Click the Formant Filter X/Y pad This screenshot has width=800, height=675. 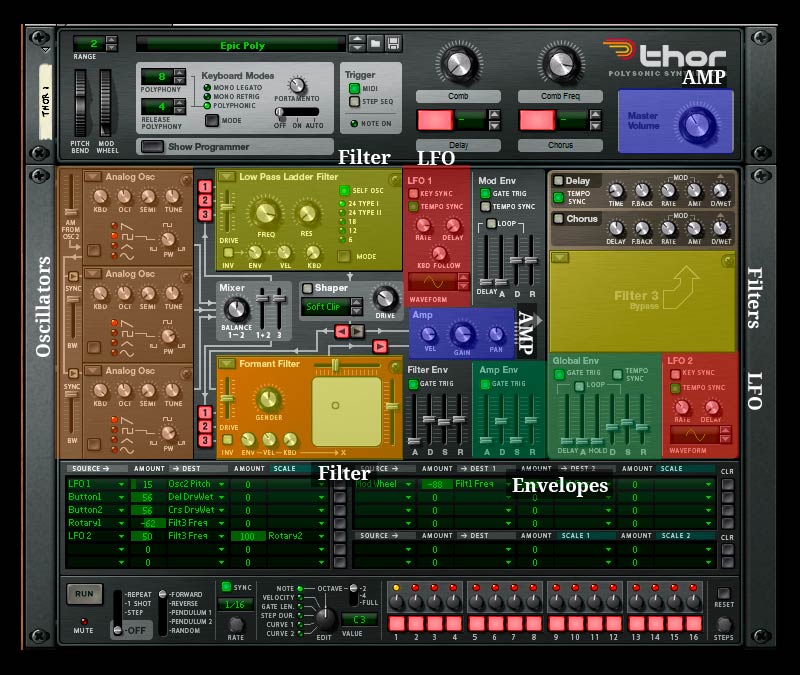[347, 412]
